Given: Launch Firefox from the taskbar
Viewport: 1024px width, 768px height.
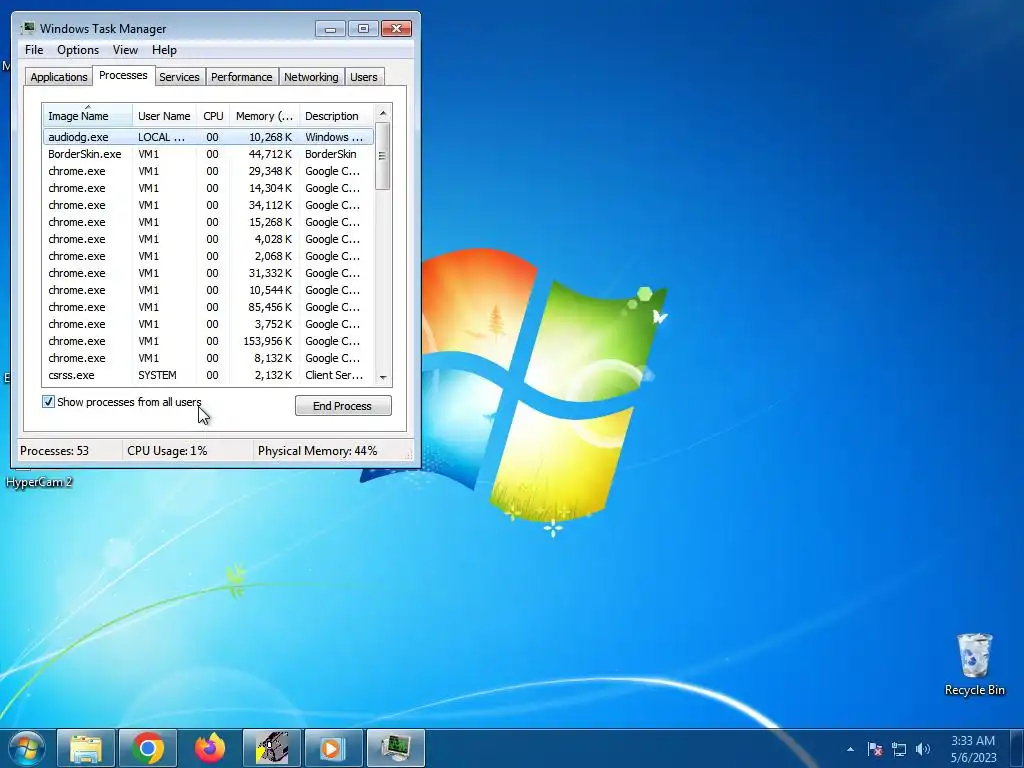Looking at the screenshot, I should pos(210,748).
